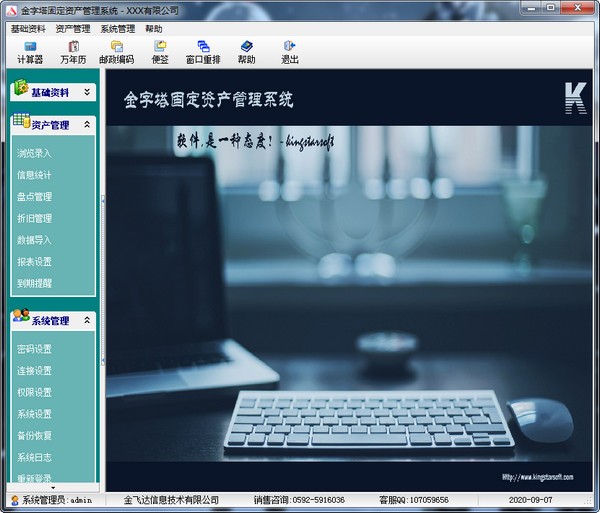Open the 便签 sticky note tool
Screen dimensions: 600x513
pyautogui.click(x=160, y=52)
